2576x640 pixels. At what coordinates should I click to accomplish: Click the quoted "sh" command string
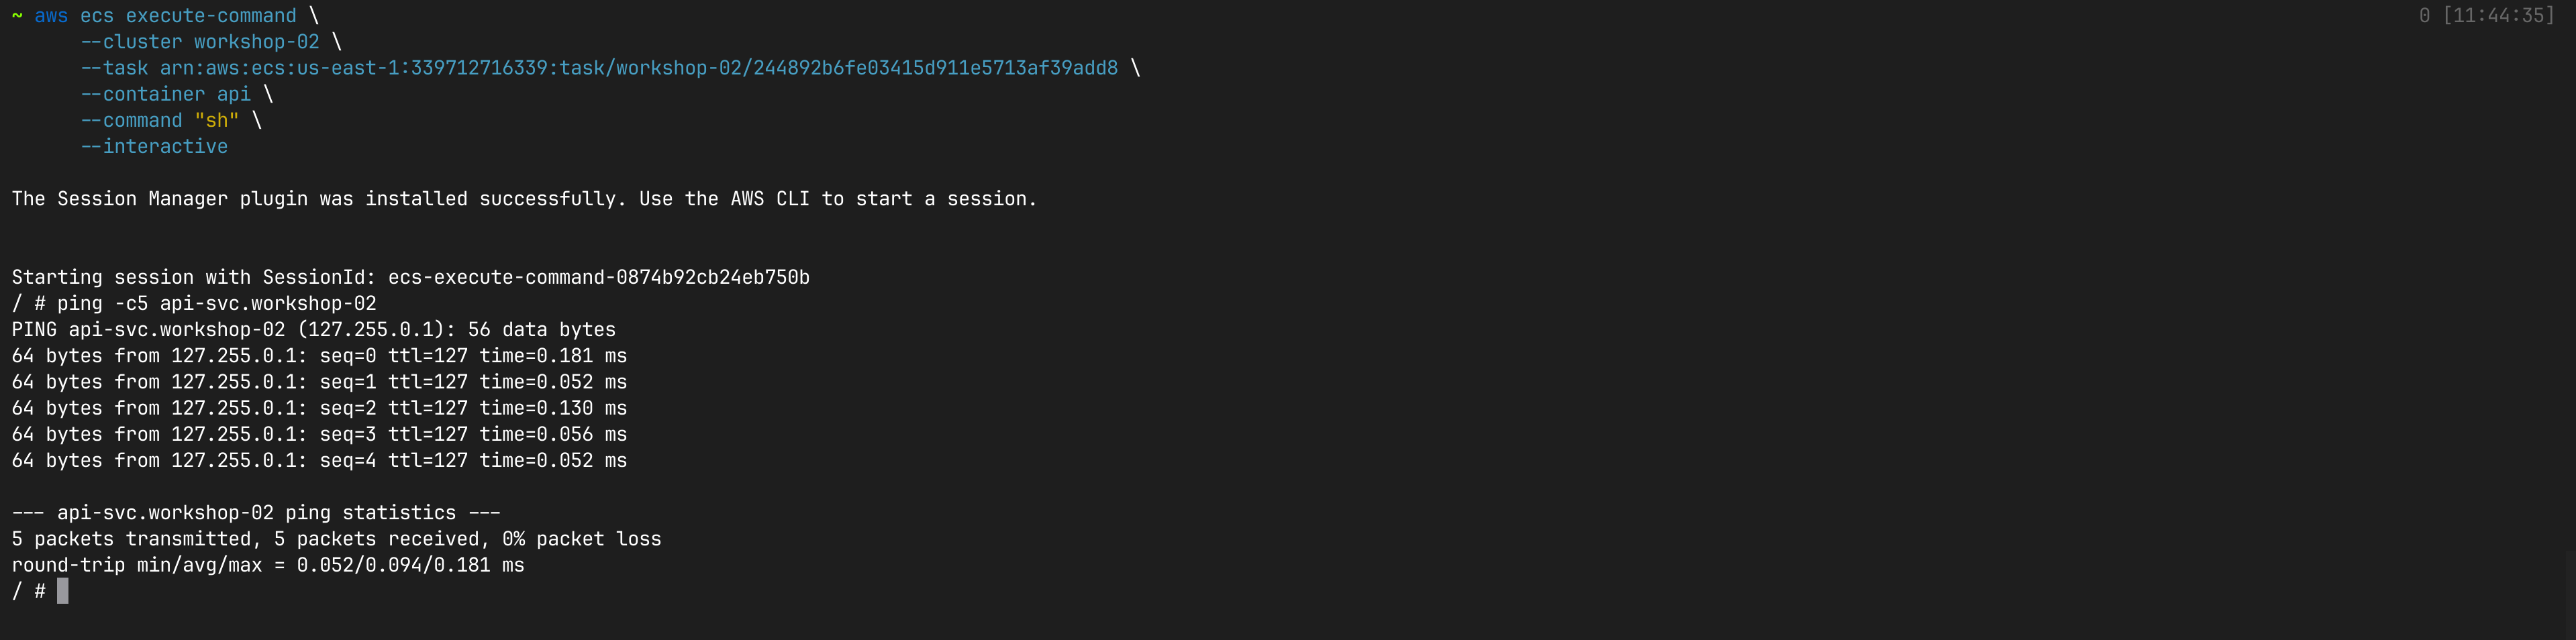point(217,120)
